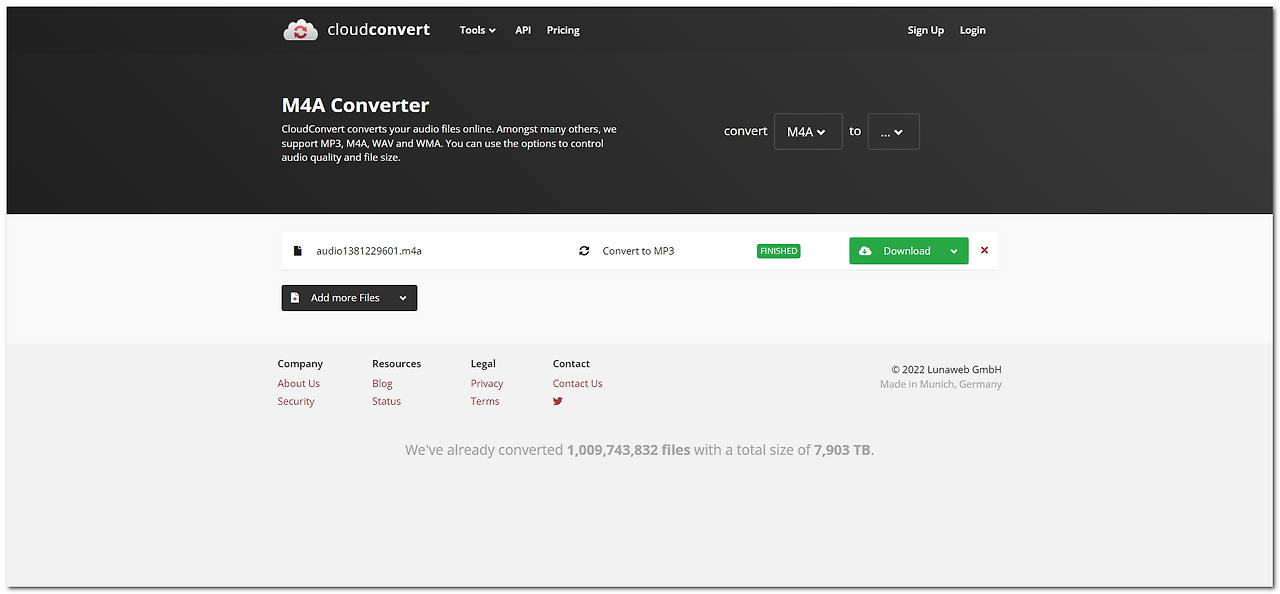Viewport: 1280px width, 594px height.
Task: Visit the Privacy page
Action: 486,383
